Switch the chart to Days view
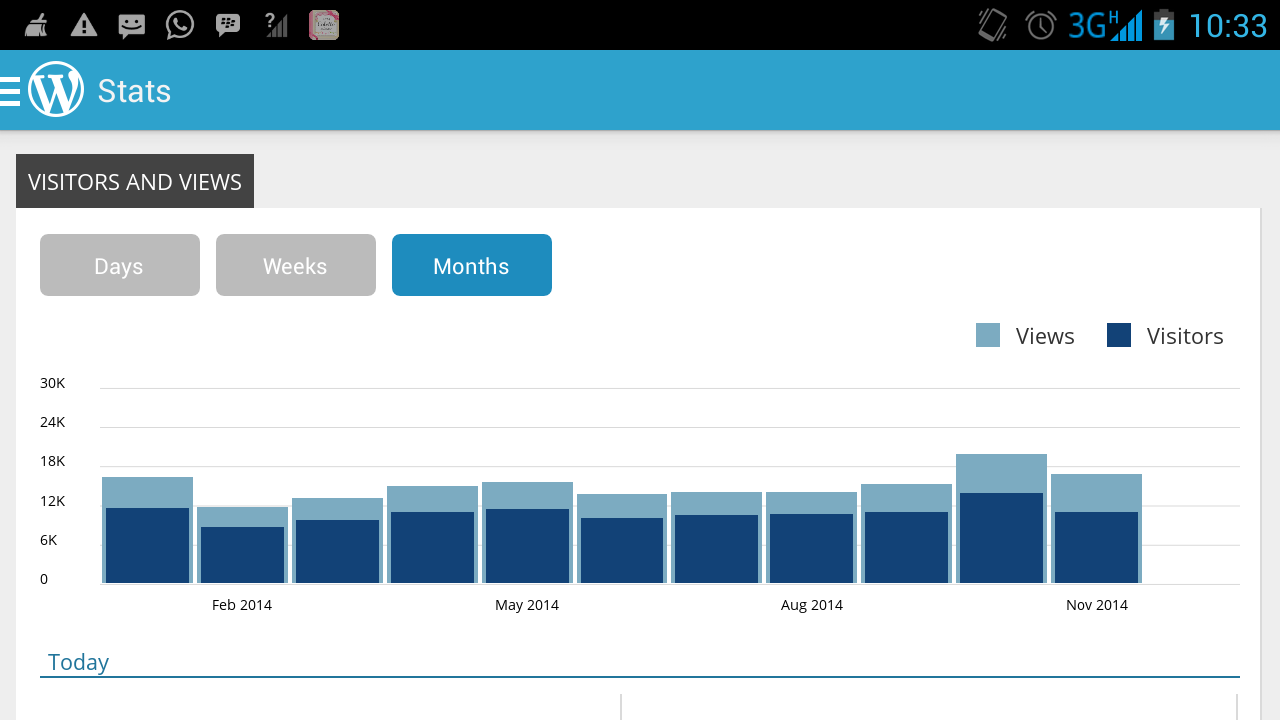Image resolution: width=1280 pixels, height=720 pixels. click(x=120, y=266)
